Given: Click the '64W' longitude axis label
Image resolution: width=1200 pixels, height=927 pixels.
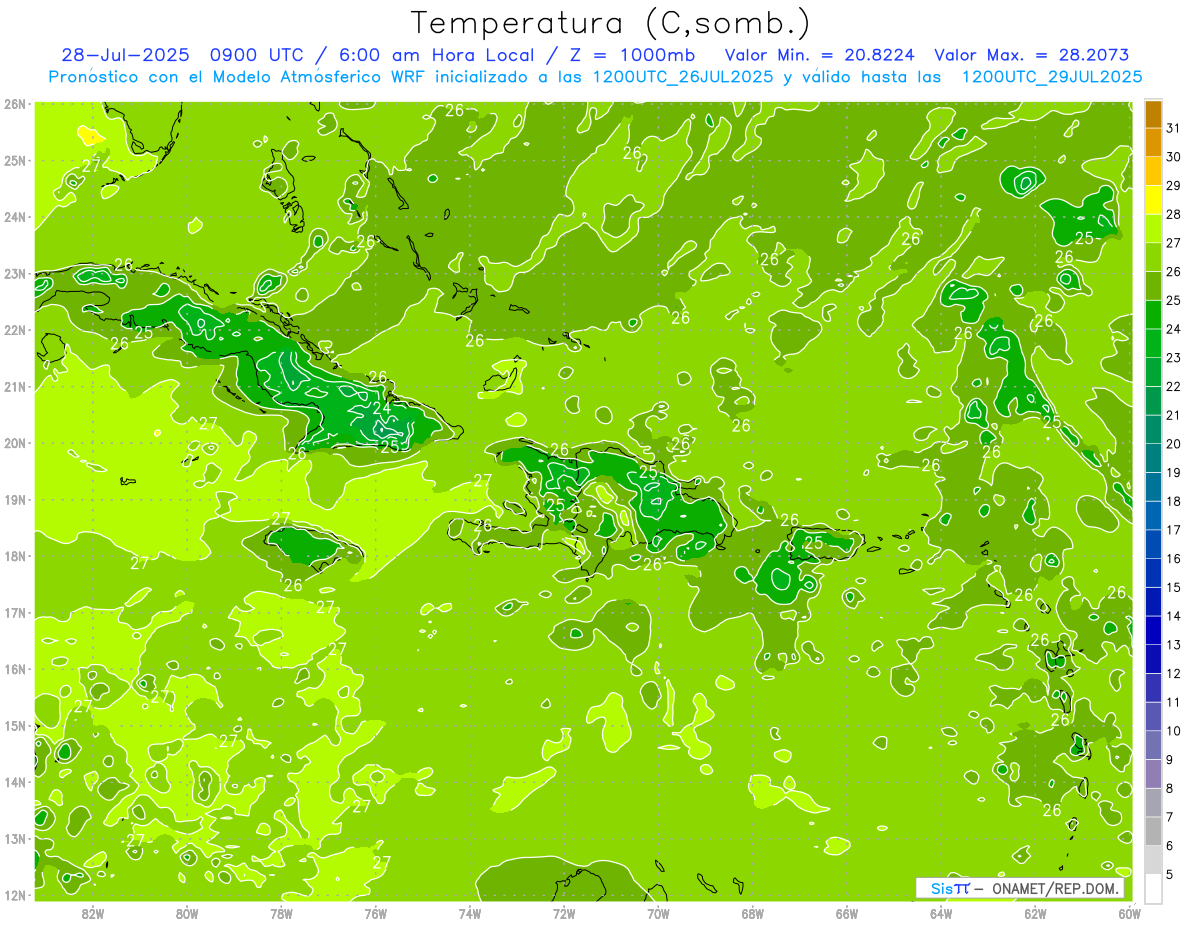Looking at the screenshot, I should click(941, 913).
